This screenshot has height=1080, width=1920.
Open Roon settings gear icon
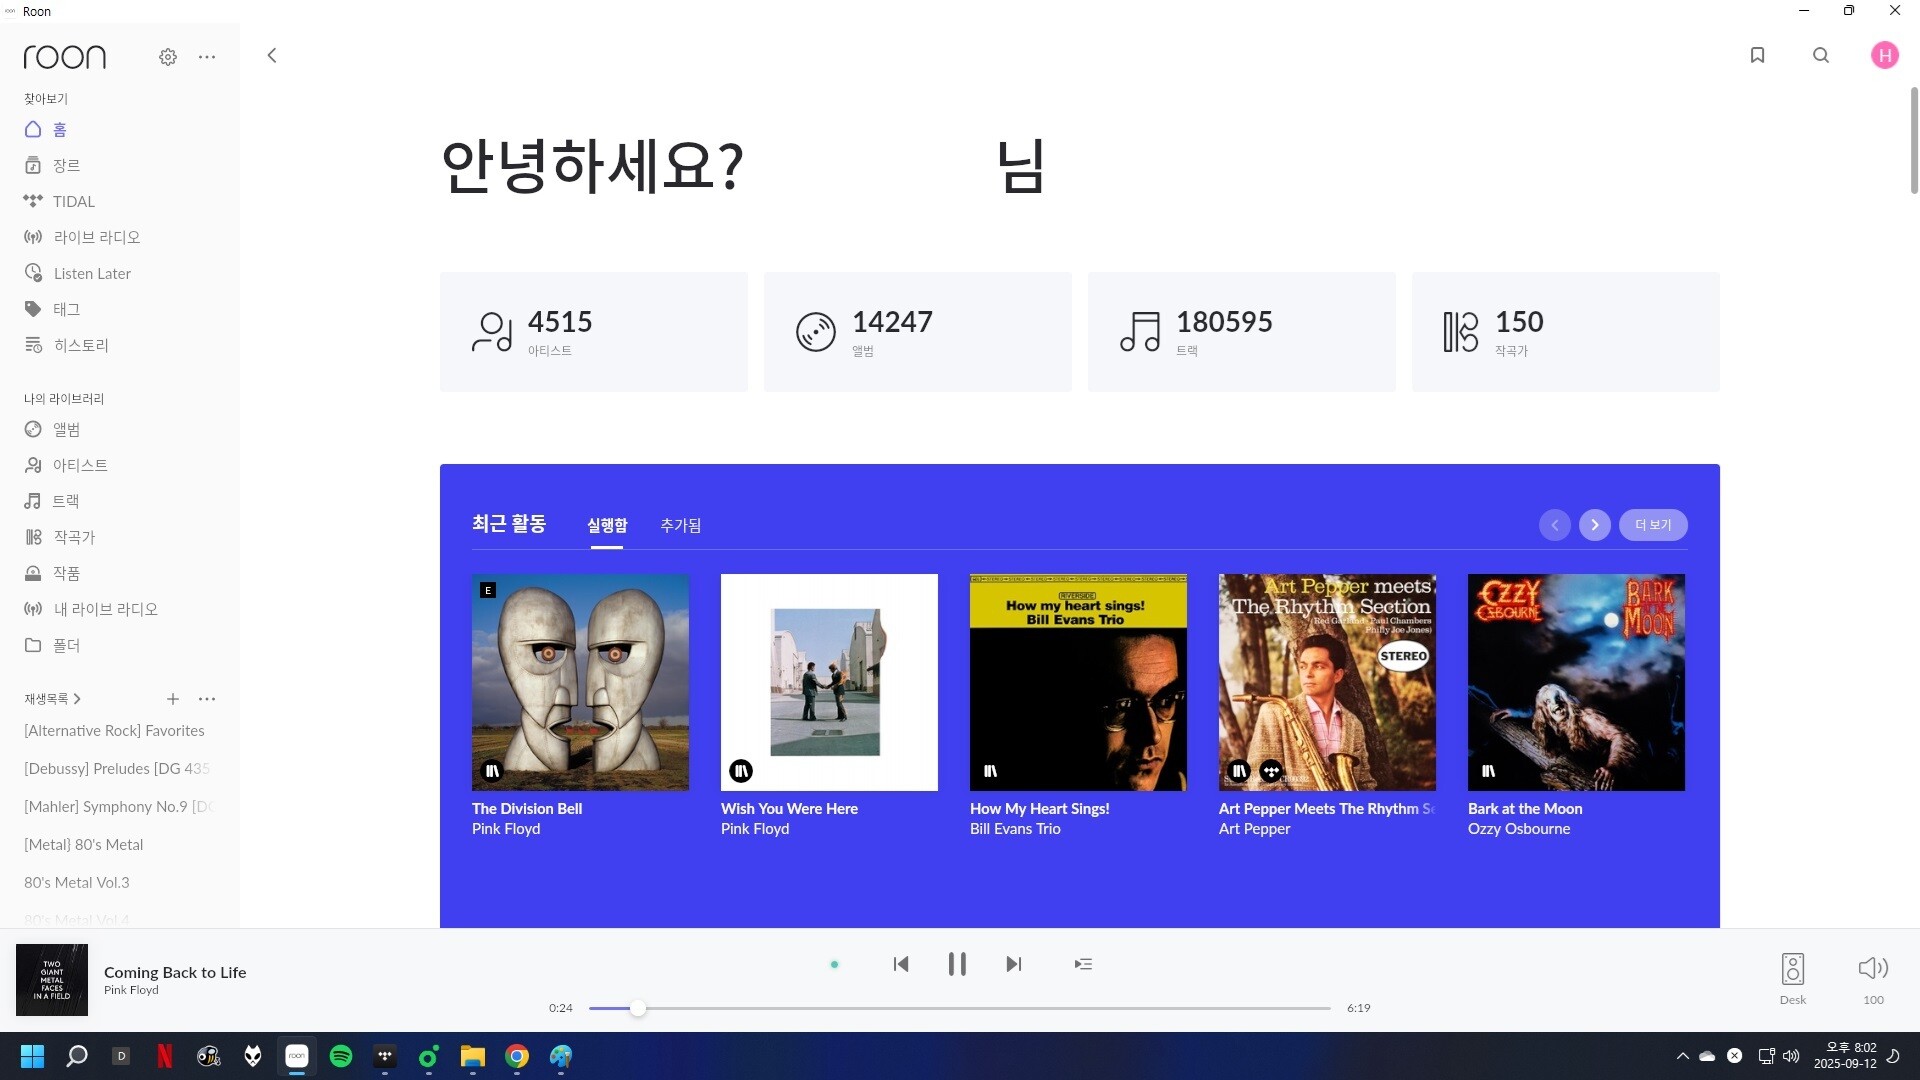pyautogui.click(x=168, y=57)
